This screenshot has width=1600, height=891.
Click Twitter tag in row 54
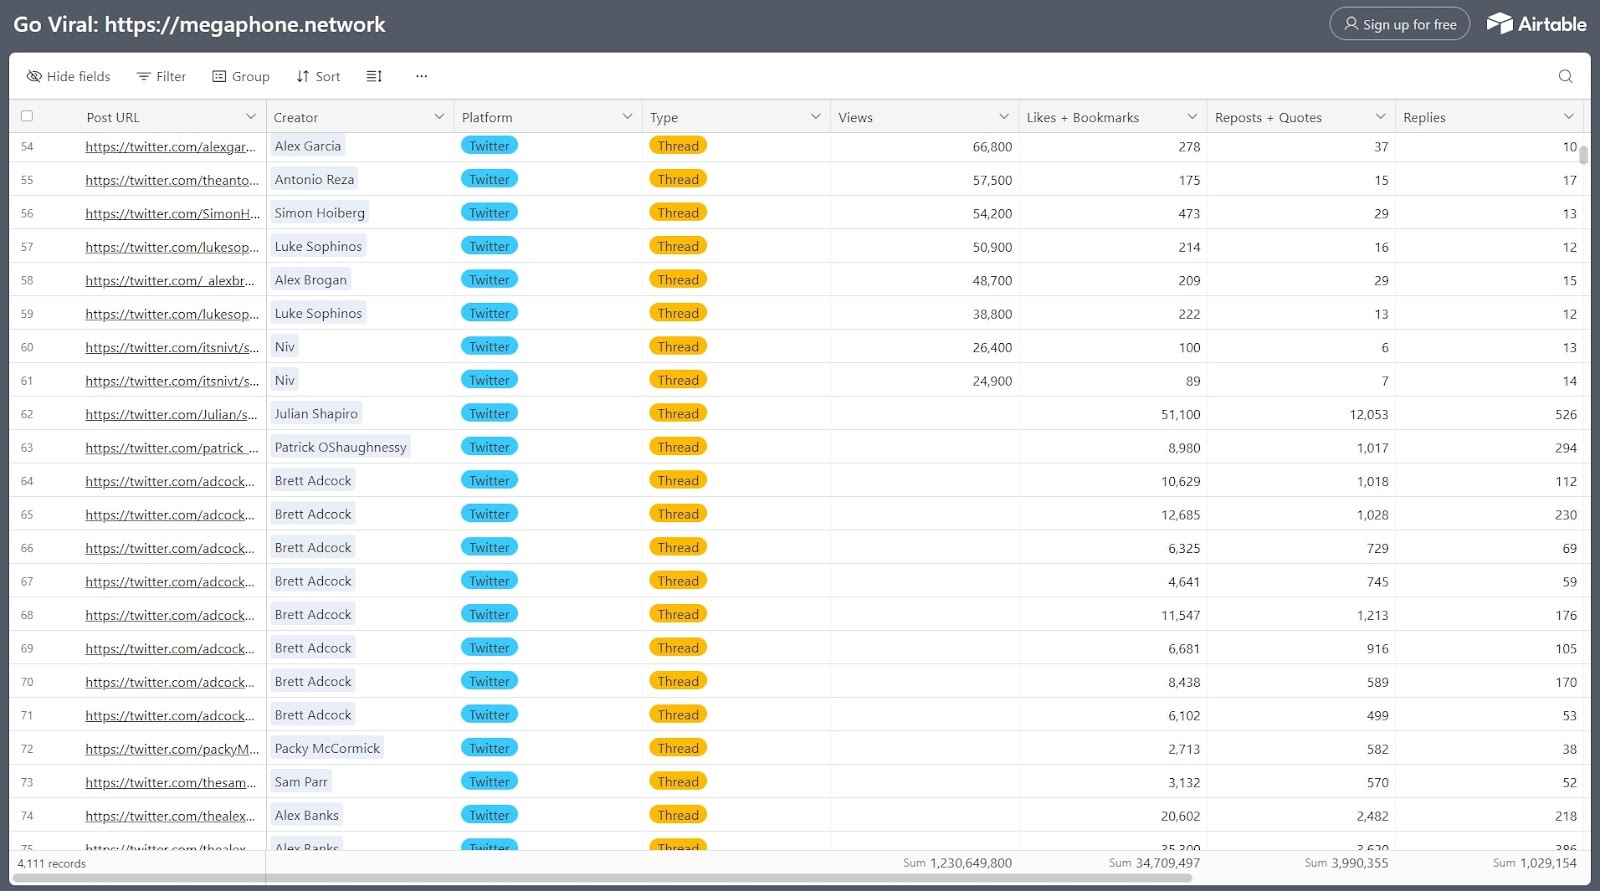tap(489, 146)
